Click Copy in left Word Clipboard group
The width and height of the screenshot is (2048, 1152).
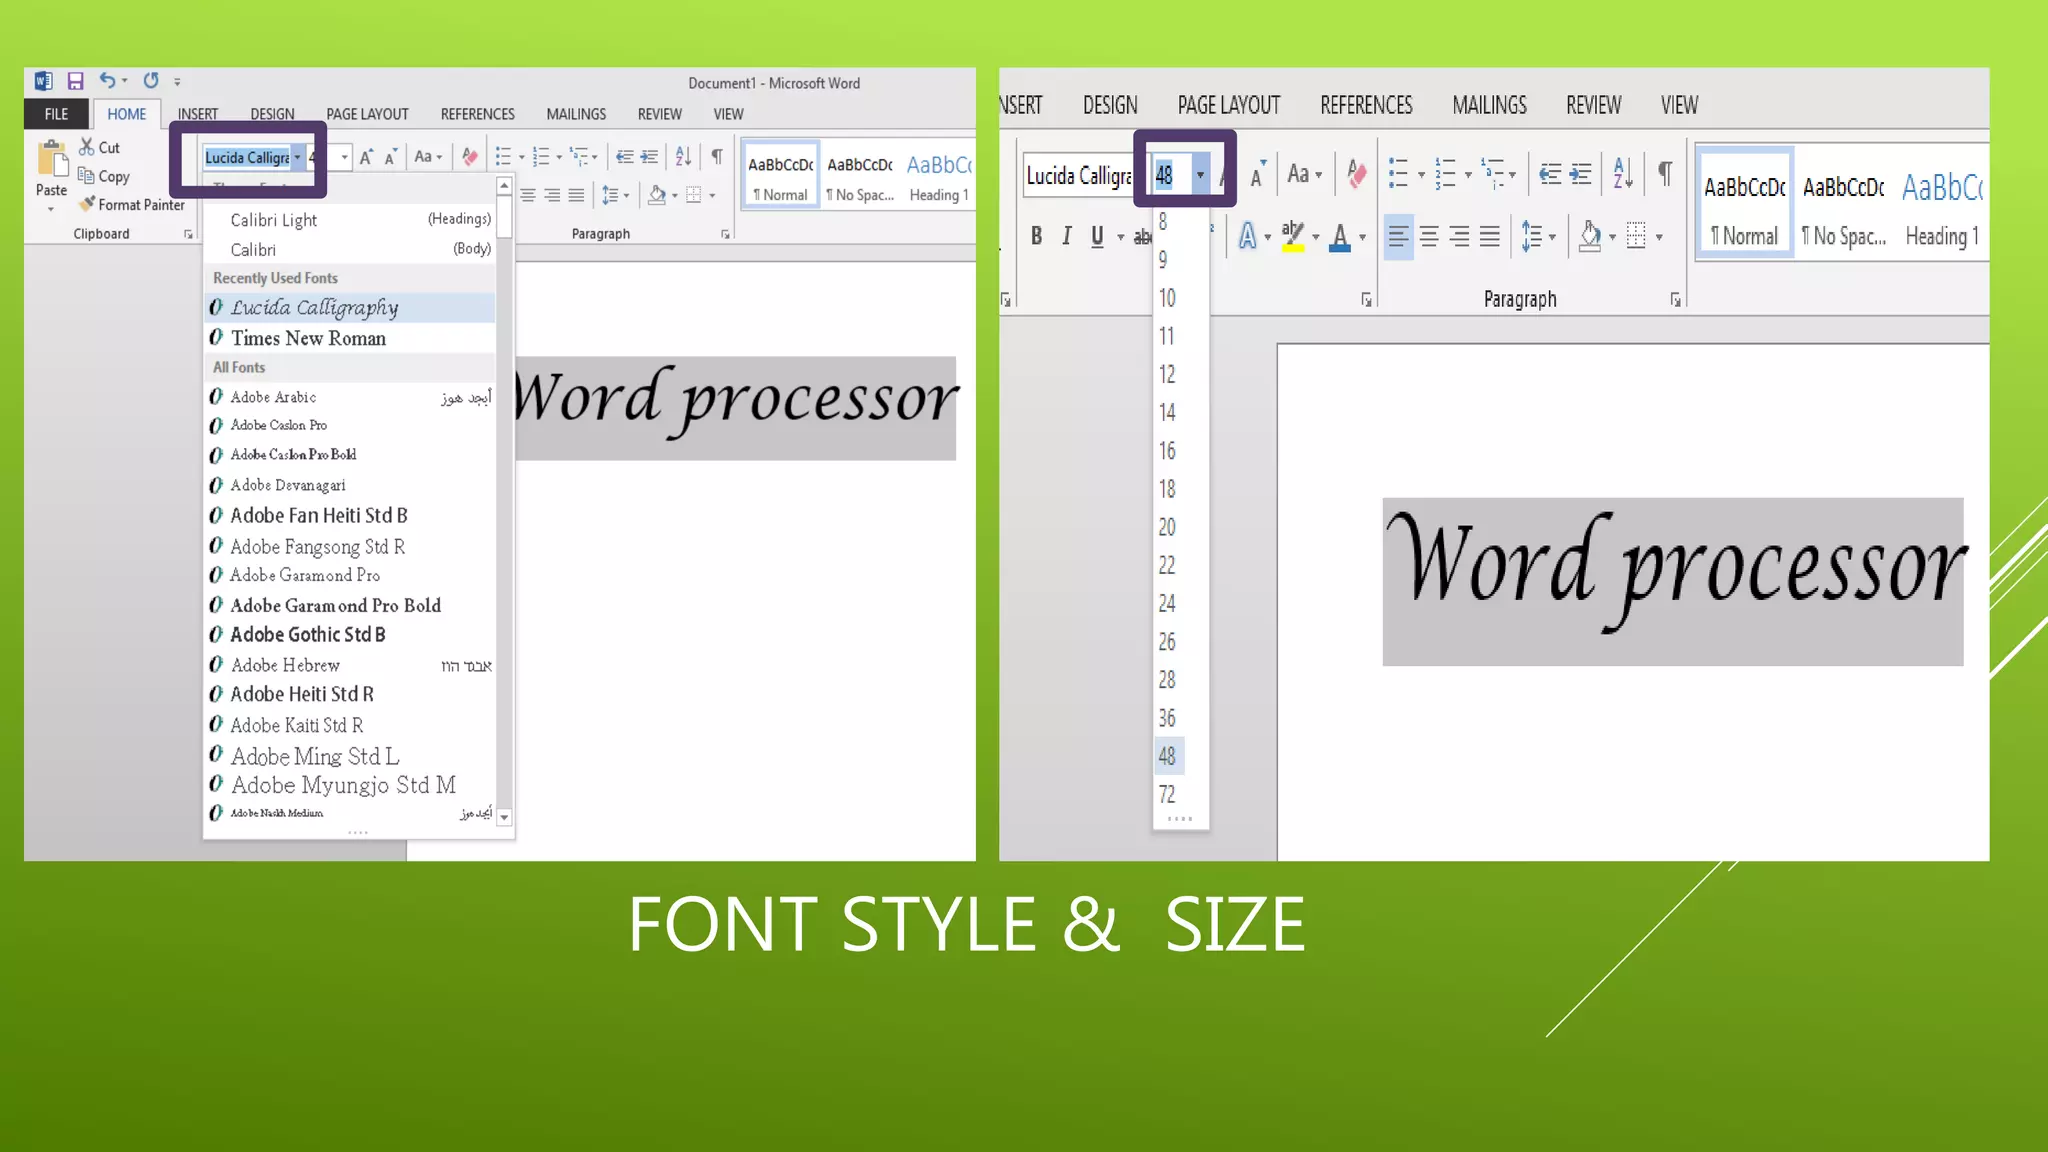104,176
